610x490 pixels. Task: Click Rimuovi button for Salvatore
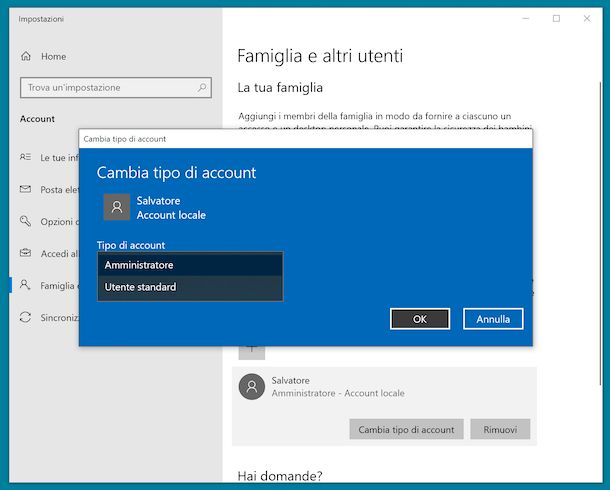tap(500, 429)
